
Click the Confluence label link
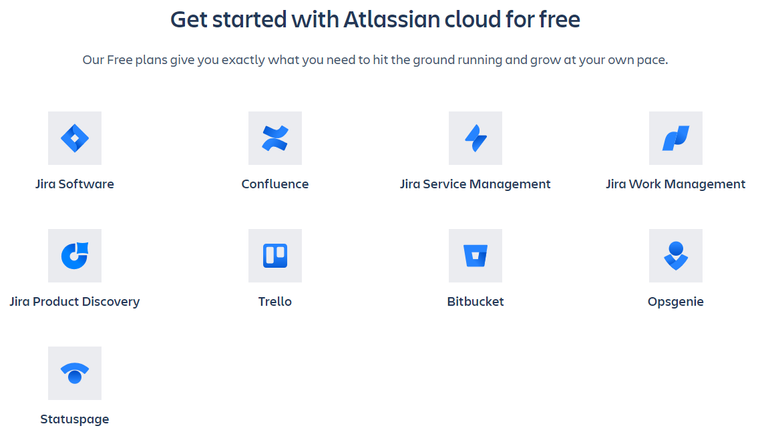click(x=275, y=184)
